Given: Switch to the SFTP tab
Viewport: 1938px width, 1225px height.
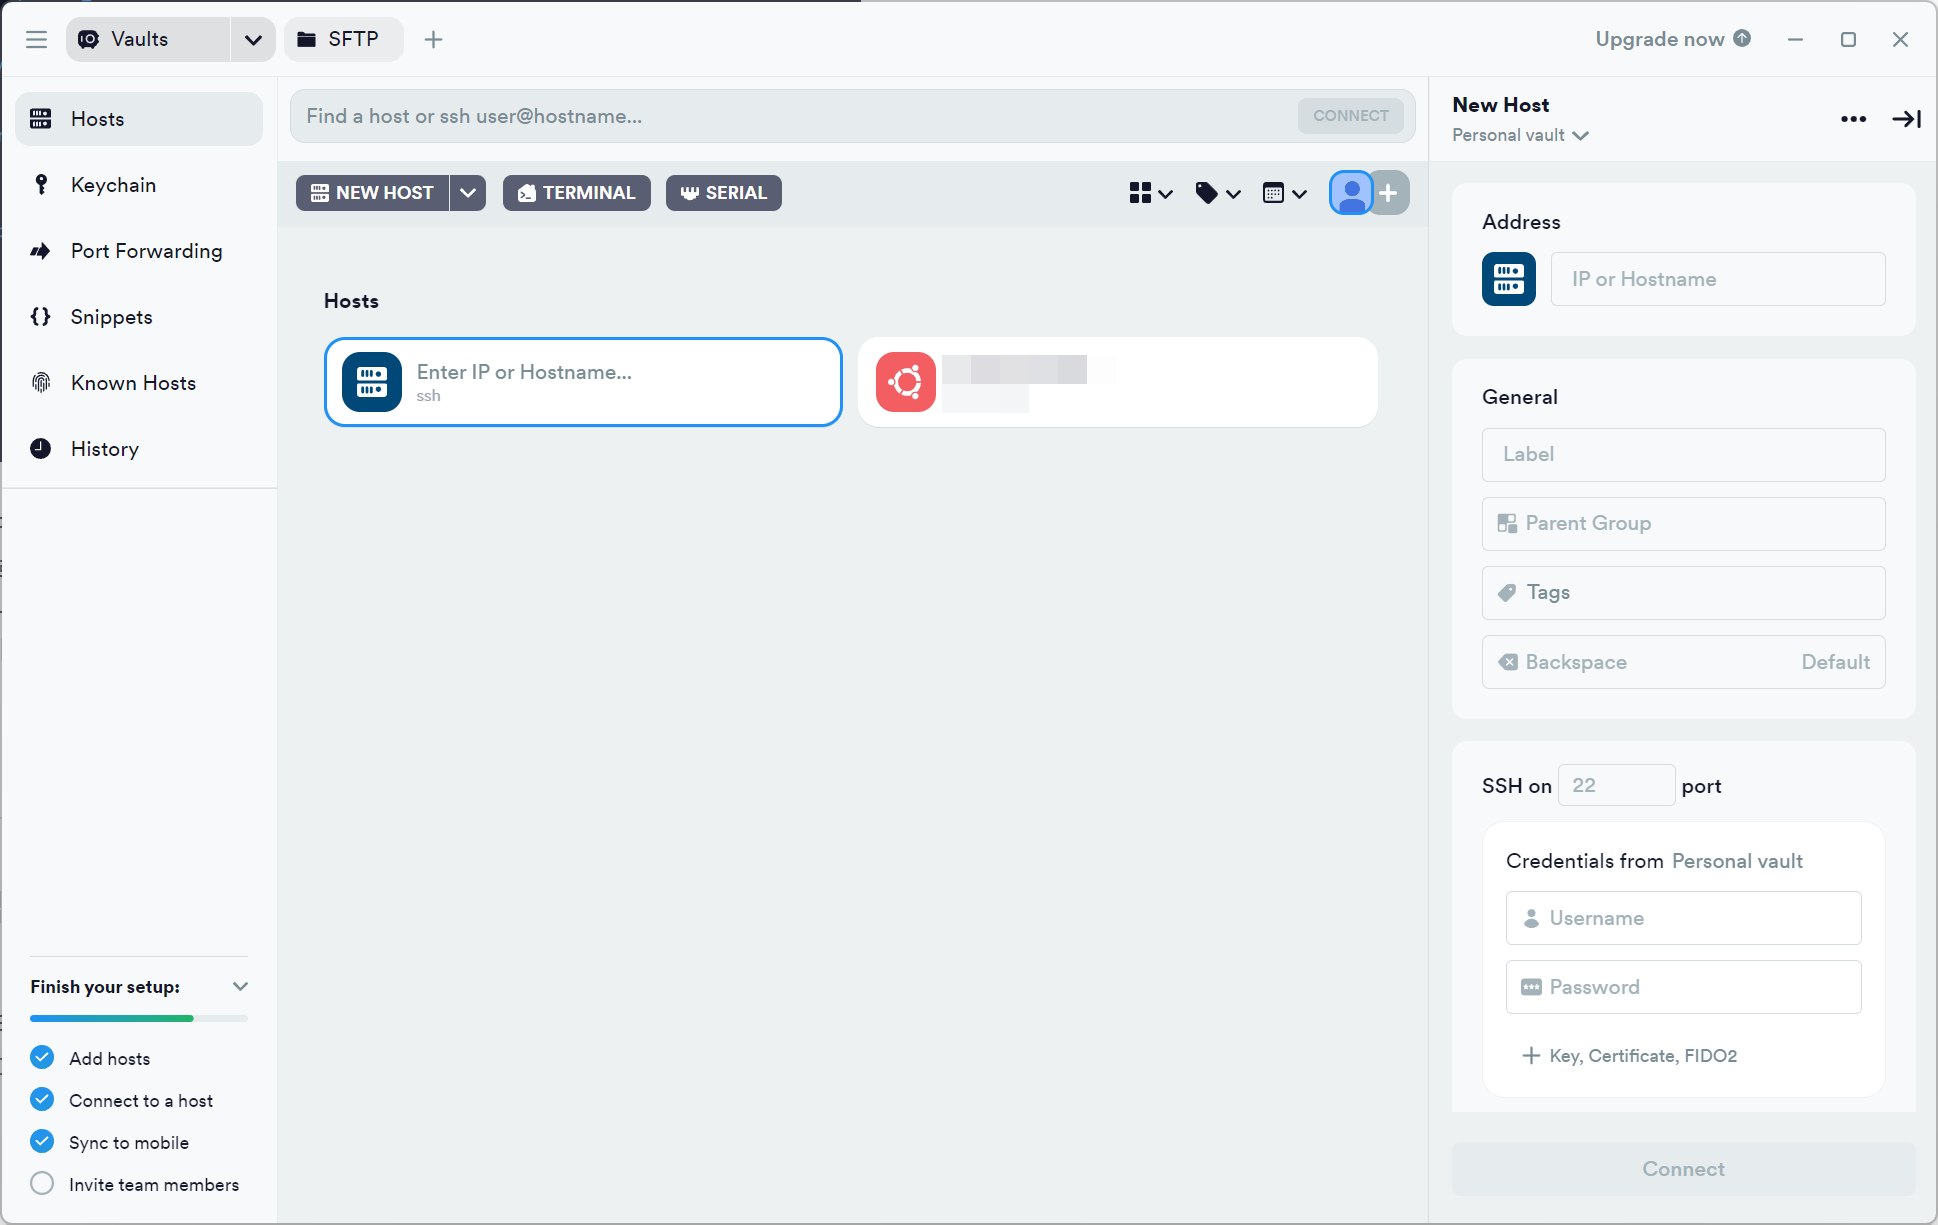Looking at the screenshot, I should pos(342,39).
